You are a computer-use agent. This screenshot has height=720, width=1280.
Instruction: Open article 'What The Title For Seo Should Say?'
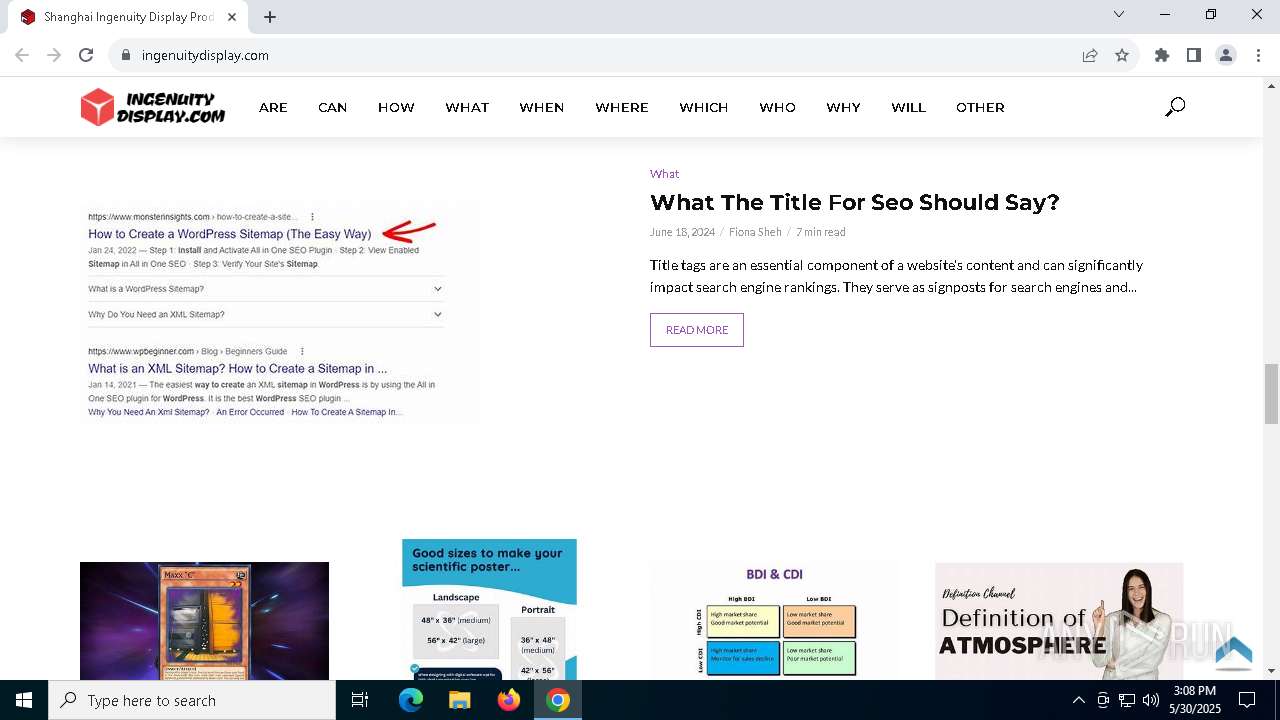click(855, 202)
